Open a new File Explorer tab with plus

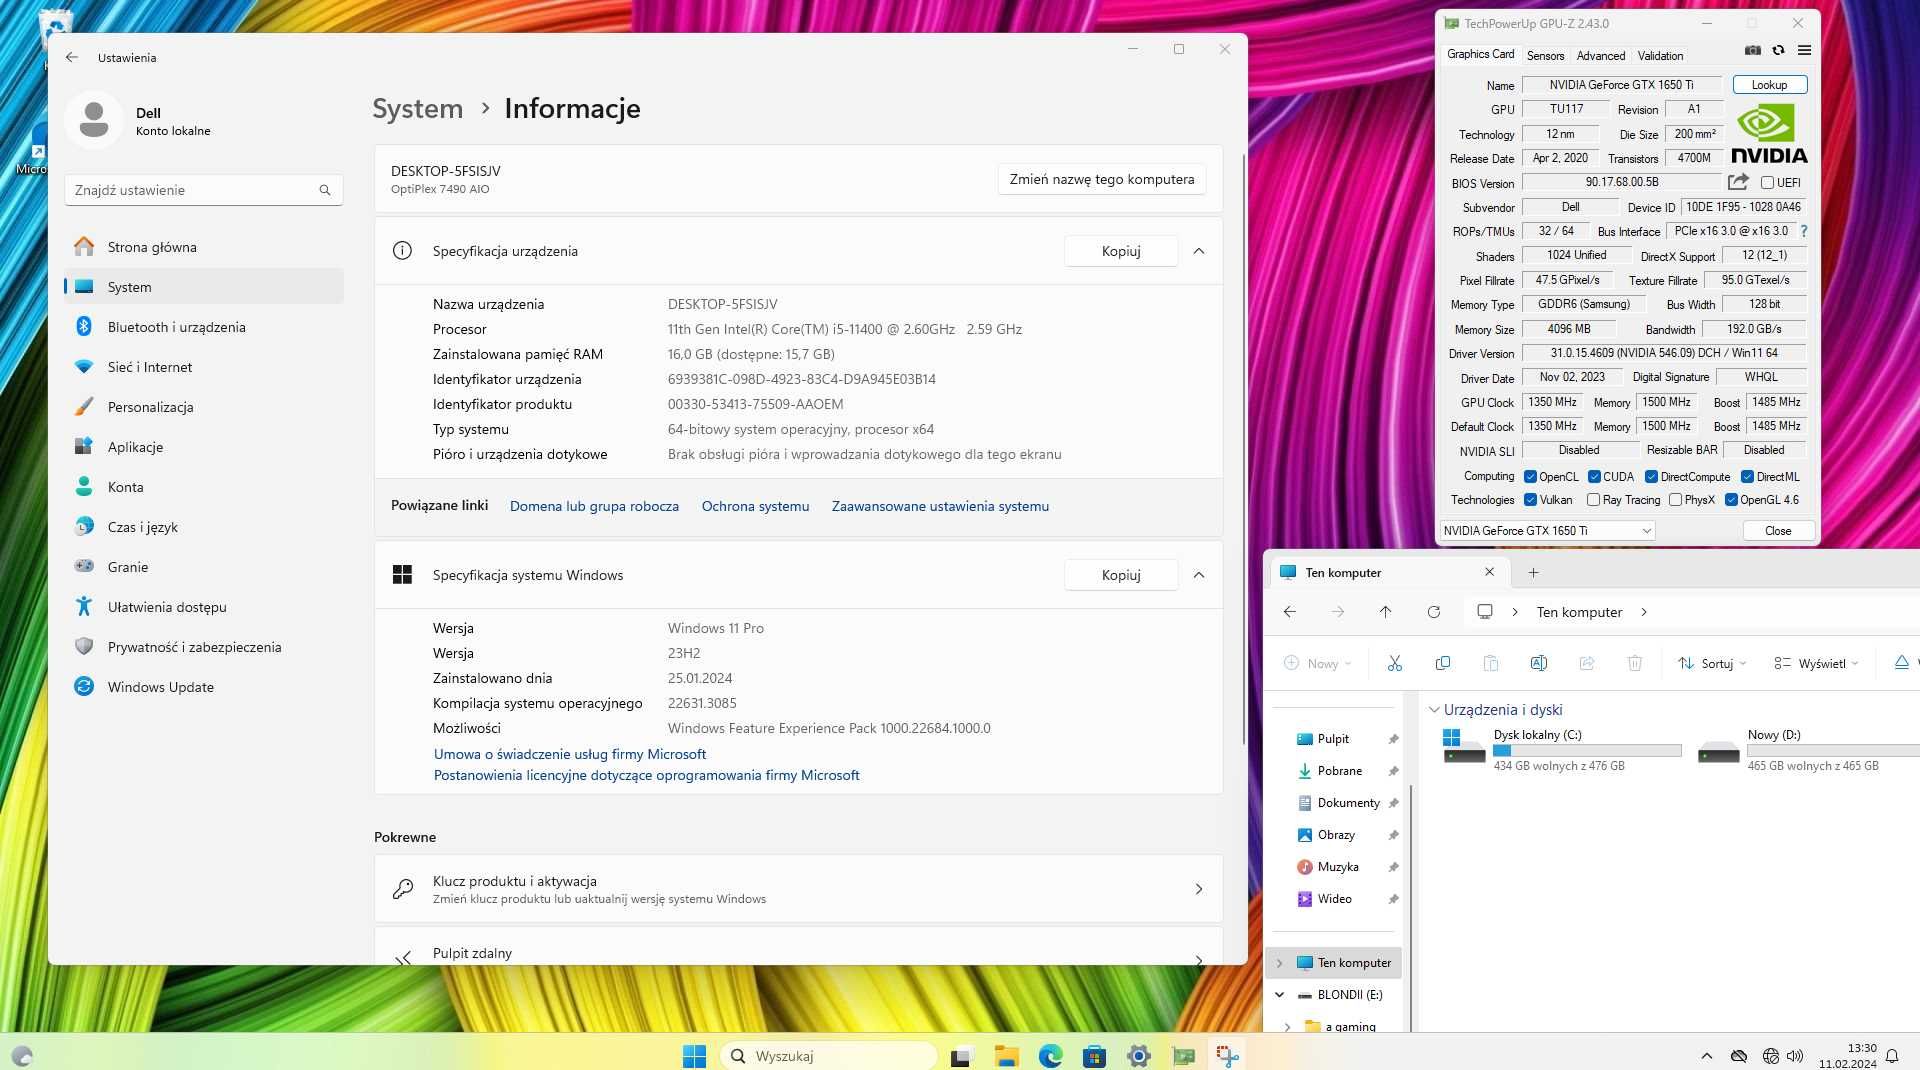point(1533,573)
